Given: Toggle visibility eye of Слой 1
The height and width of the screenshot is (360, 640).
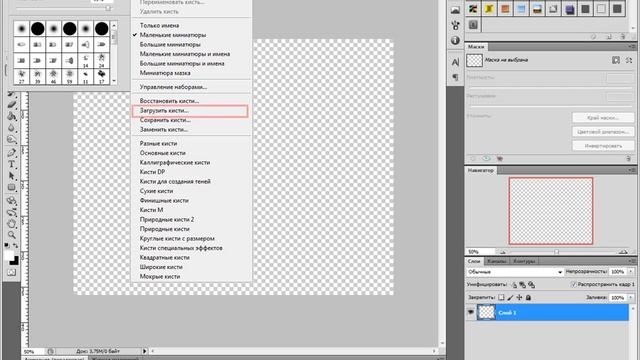Looking at the screenshot, I should (x=471, y=312).
